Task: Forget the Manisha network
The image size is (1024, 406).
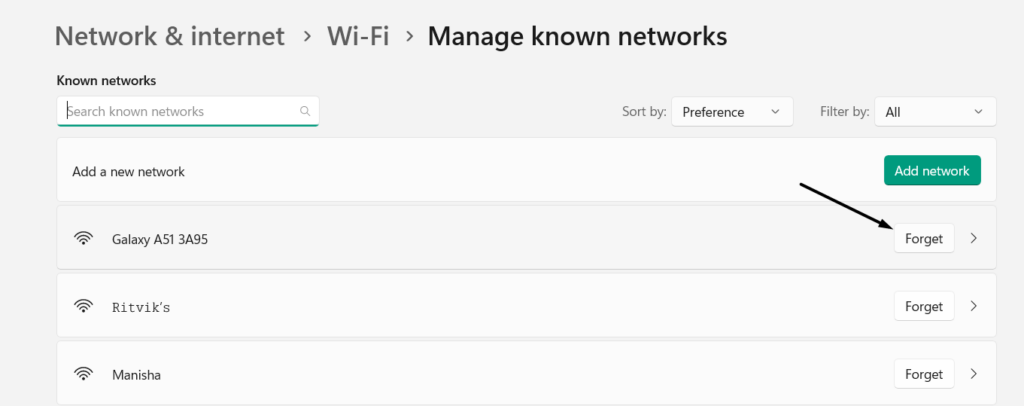Action: point(923,375)
